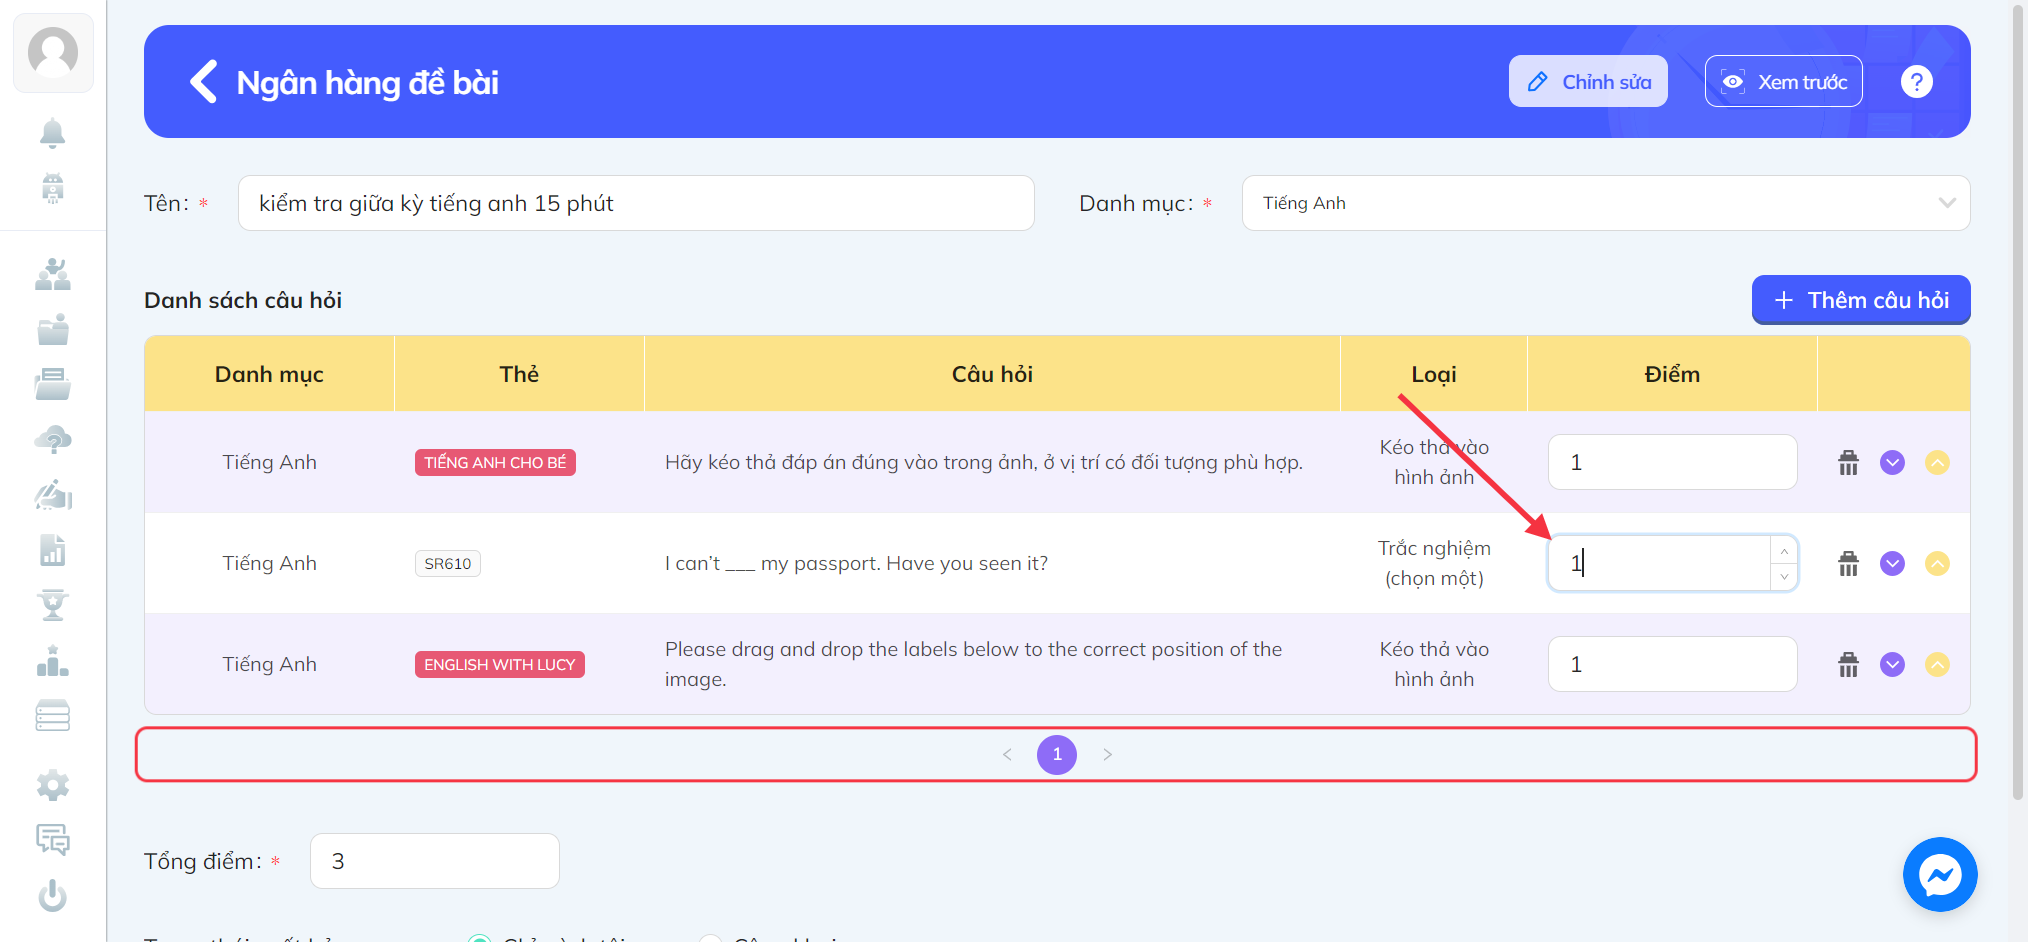This screenshot has width=2028, height=942.
Task: Increase the SR610 question score
Action: tap(1784, 551)
